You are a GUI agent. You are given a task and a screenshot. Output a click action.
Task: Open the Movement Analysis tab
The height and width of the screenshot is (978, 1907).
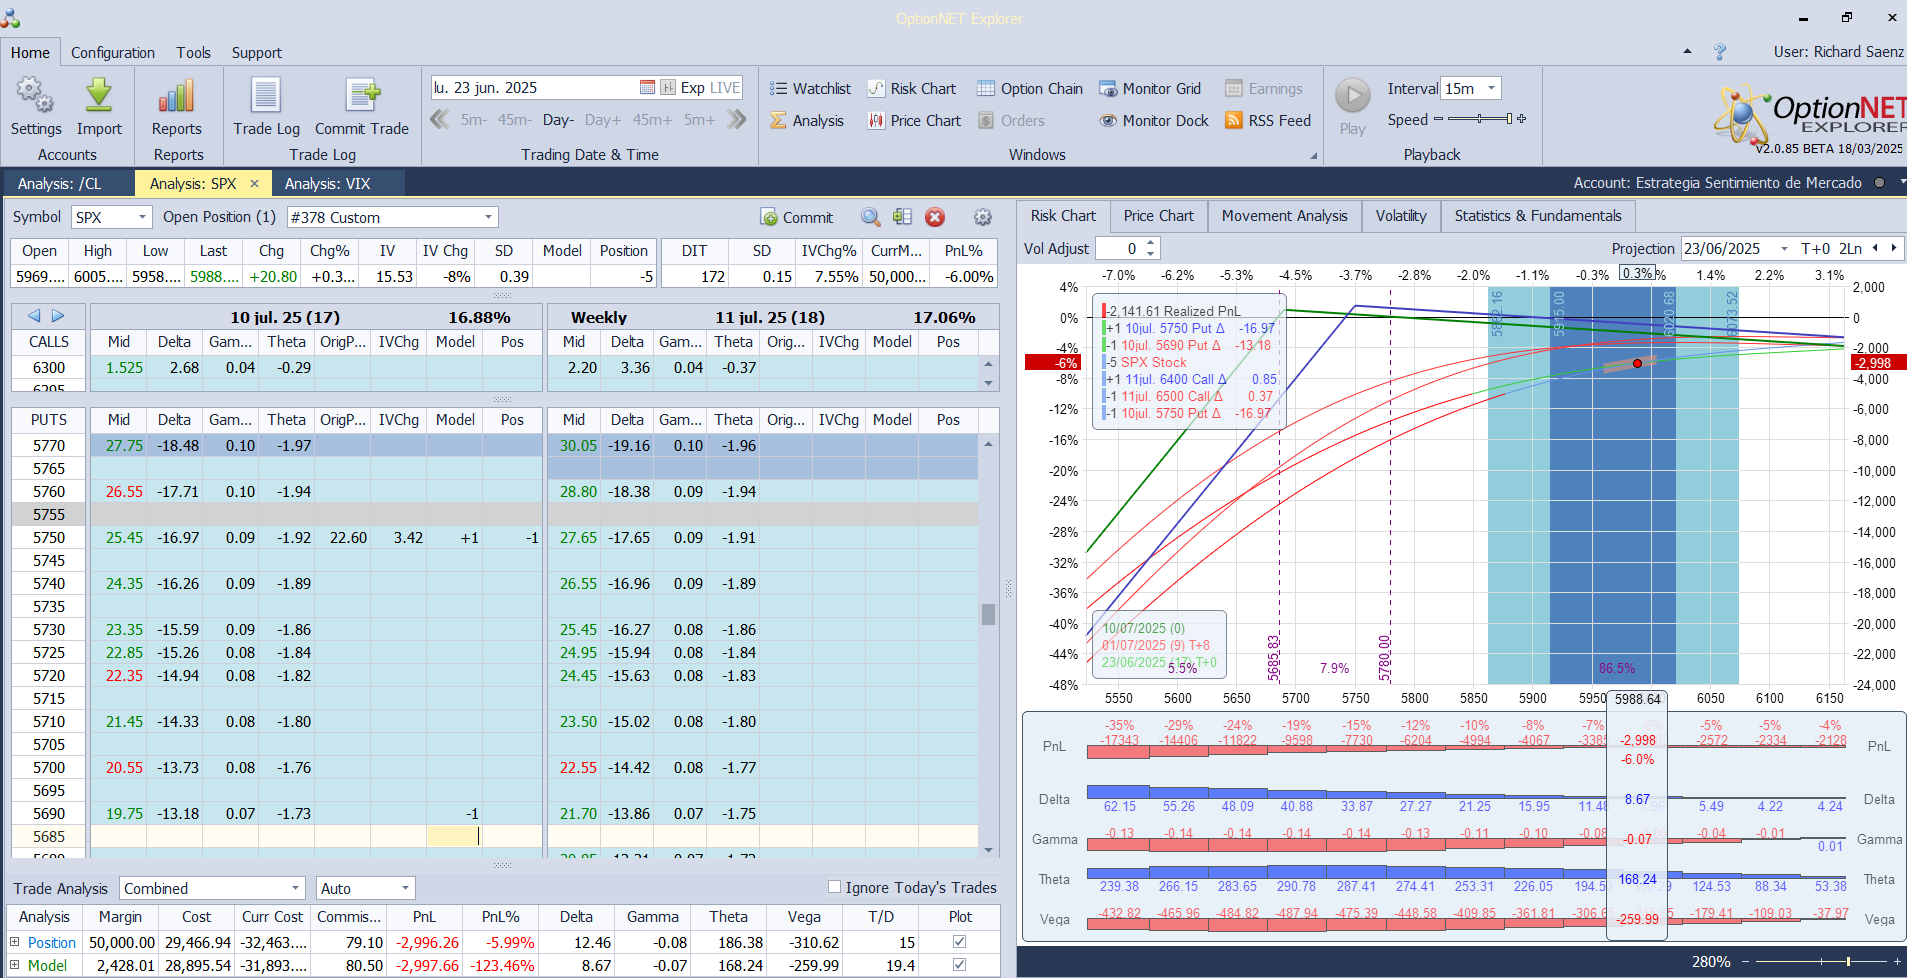click(1284, 216)
